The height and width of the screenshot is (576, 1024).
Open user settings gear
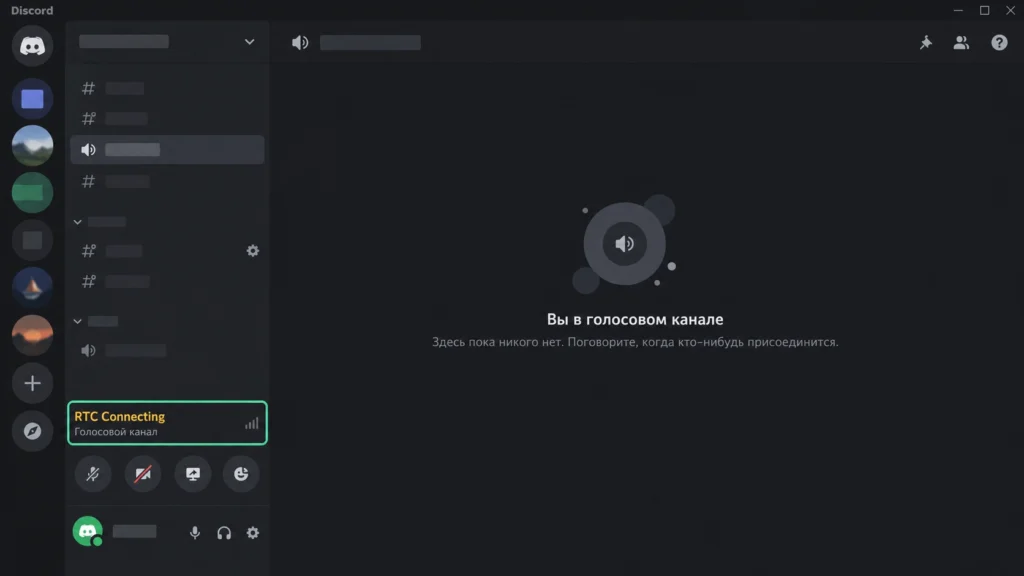[253, 533]
